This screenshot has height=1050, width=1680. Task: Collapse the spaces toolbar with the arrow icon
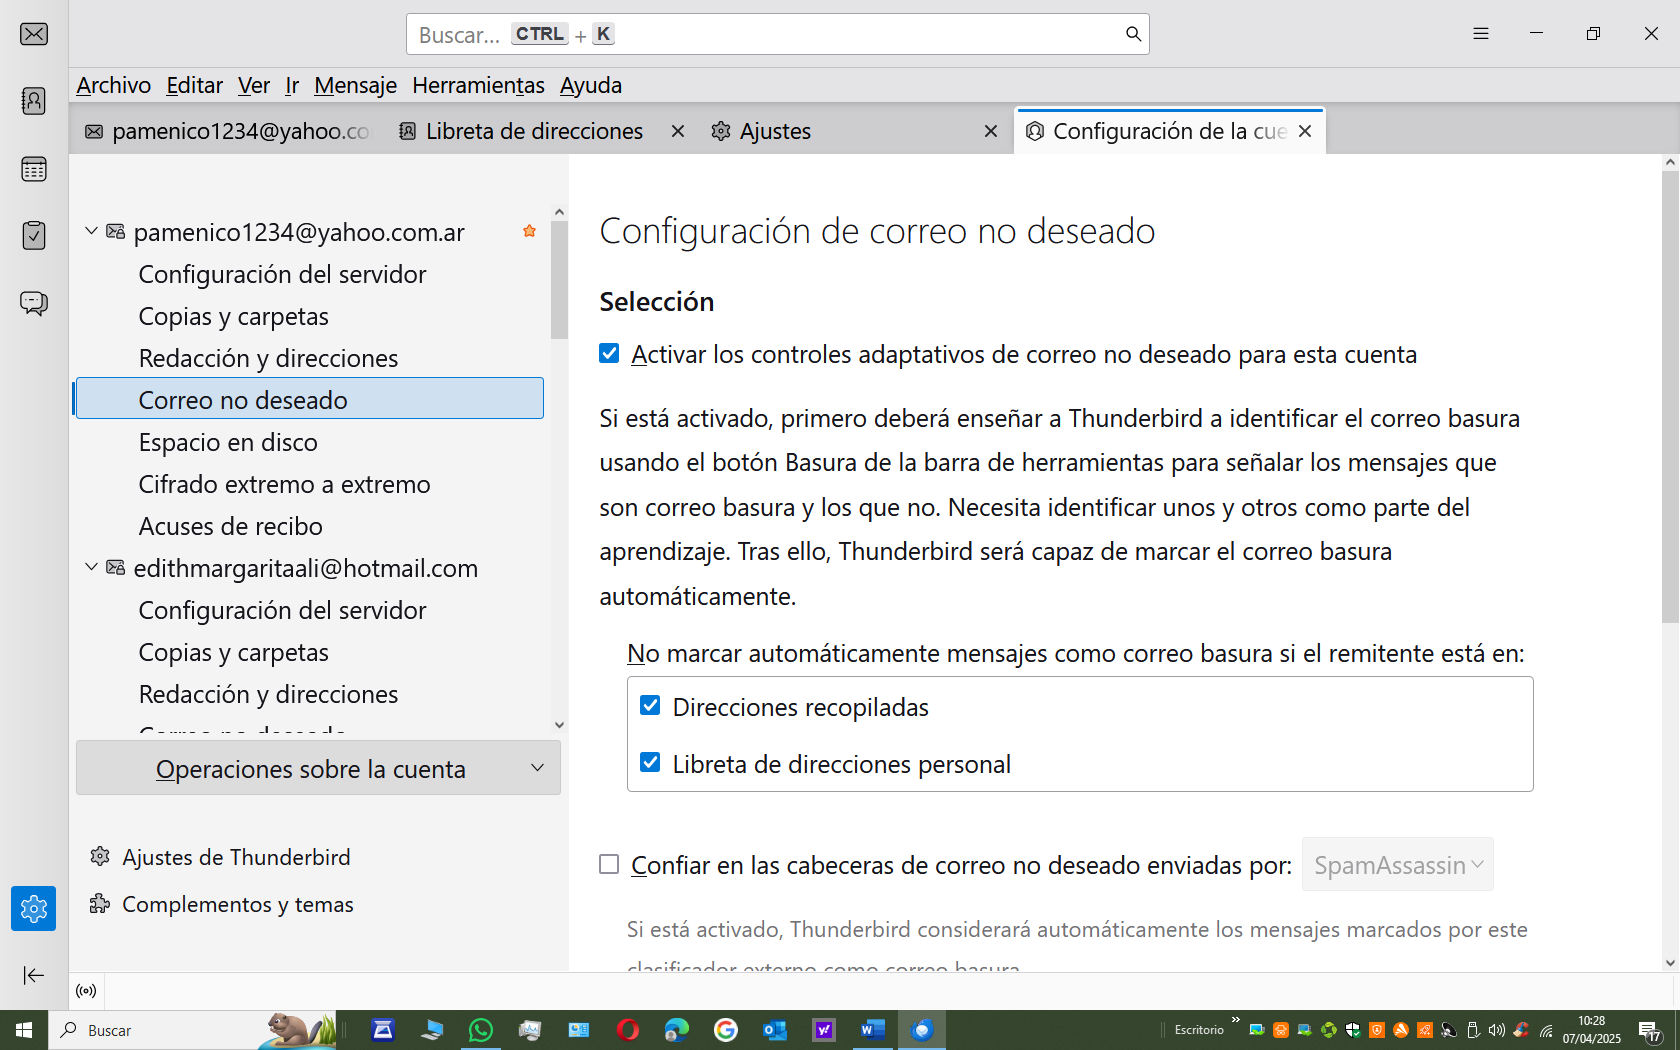33,975
